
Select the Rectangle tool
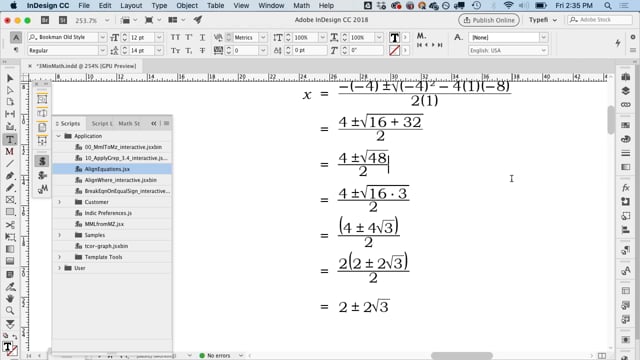click(x=10, y=212)
